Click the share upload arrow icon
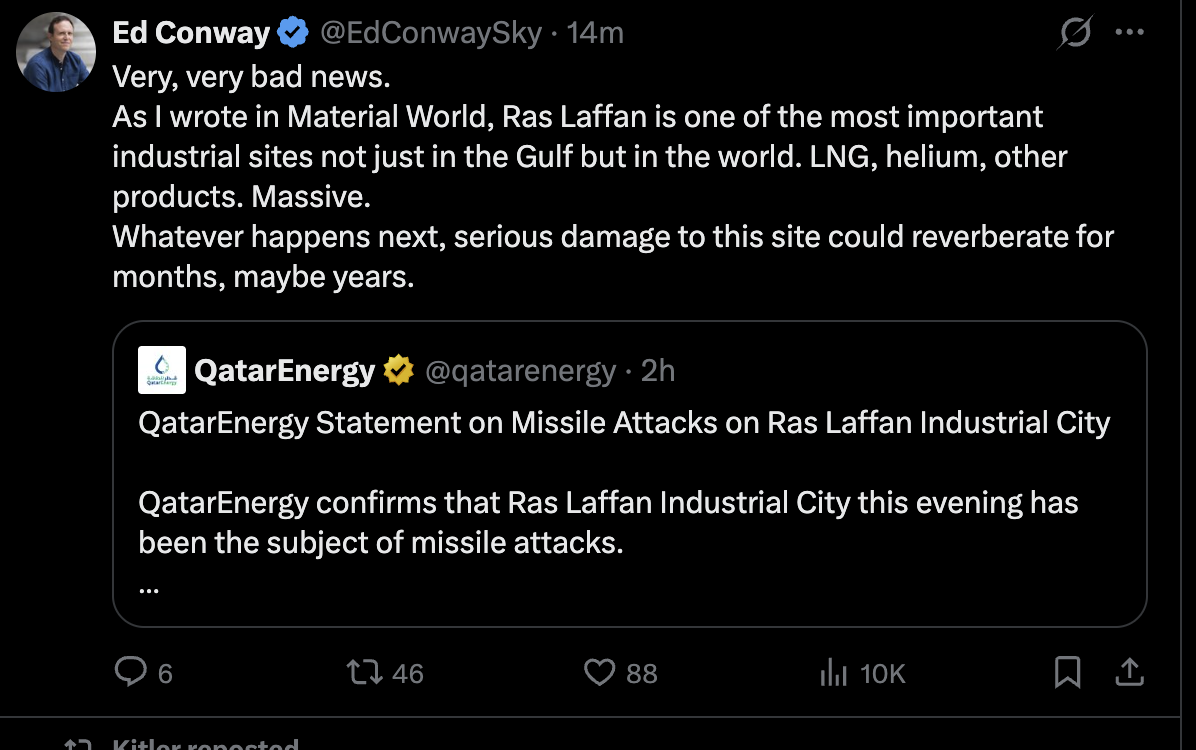The image size is (1196, 750). pos(1129,672)
